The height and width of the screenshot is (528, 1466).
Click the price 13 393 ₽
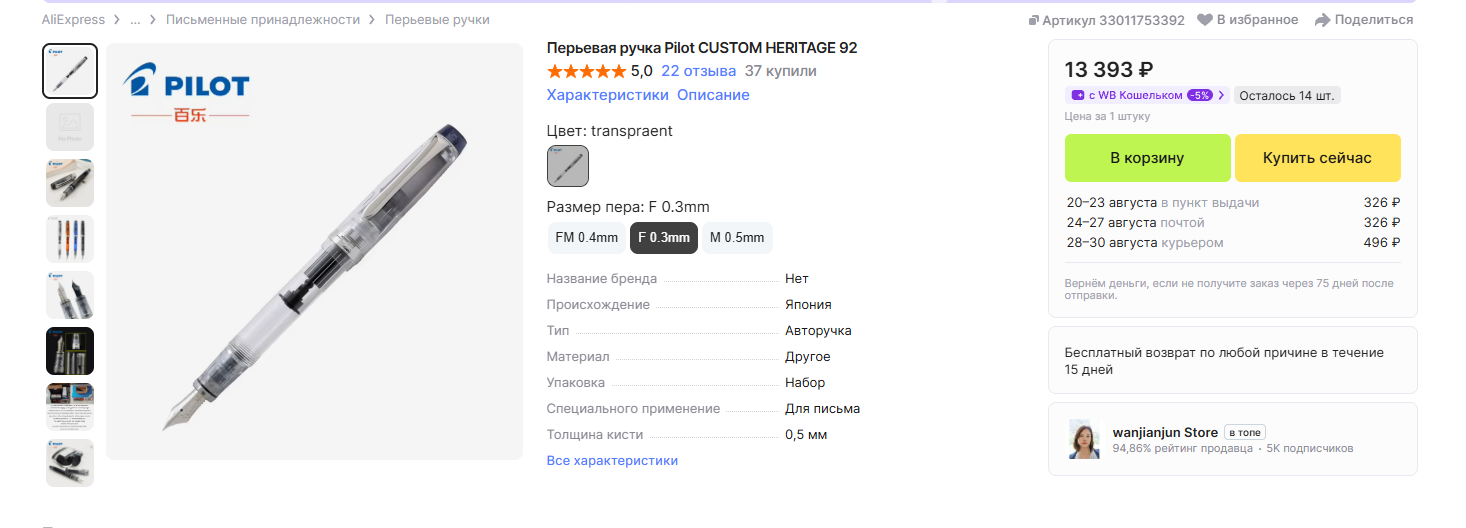pos(1109,69)
